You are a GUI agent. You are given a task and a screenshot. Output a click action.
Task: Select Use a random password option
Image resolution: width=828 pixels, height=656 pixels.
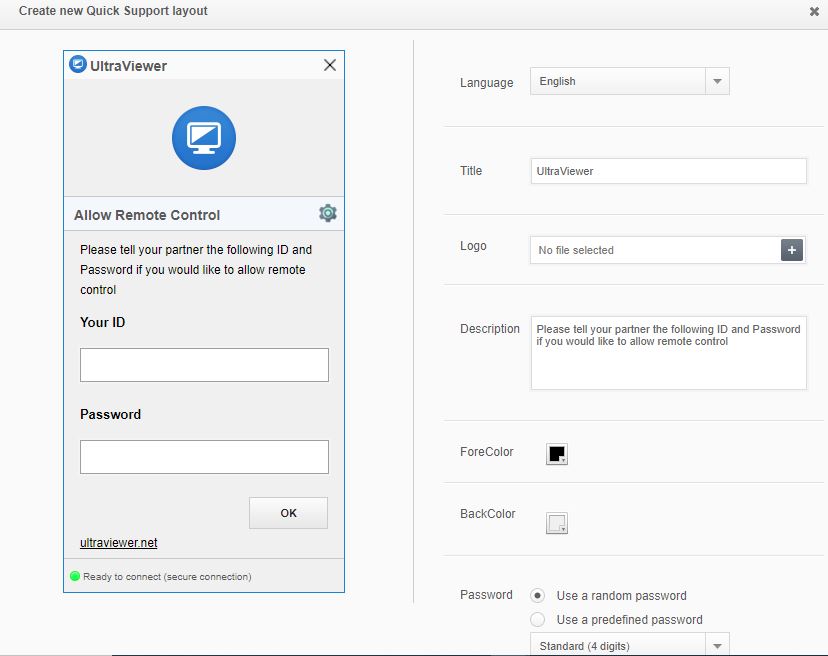tap(538, 595)
